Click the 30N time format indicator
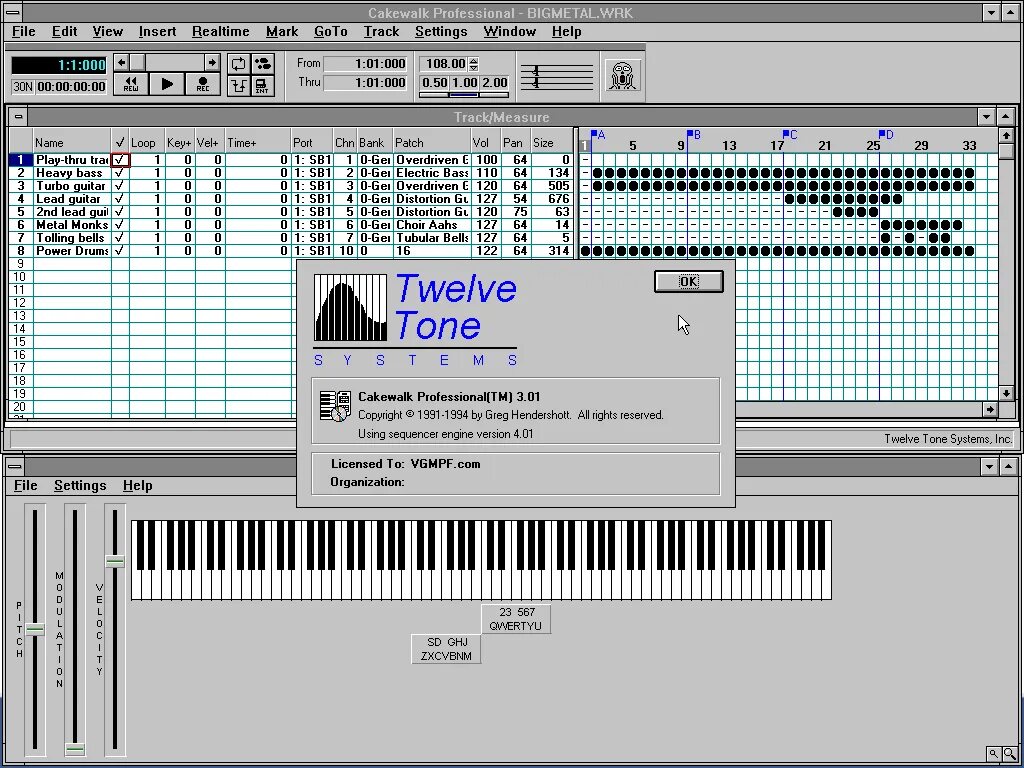Image resolution: width=1024 pixels, height=768 pixels. coord(23,86)
